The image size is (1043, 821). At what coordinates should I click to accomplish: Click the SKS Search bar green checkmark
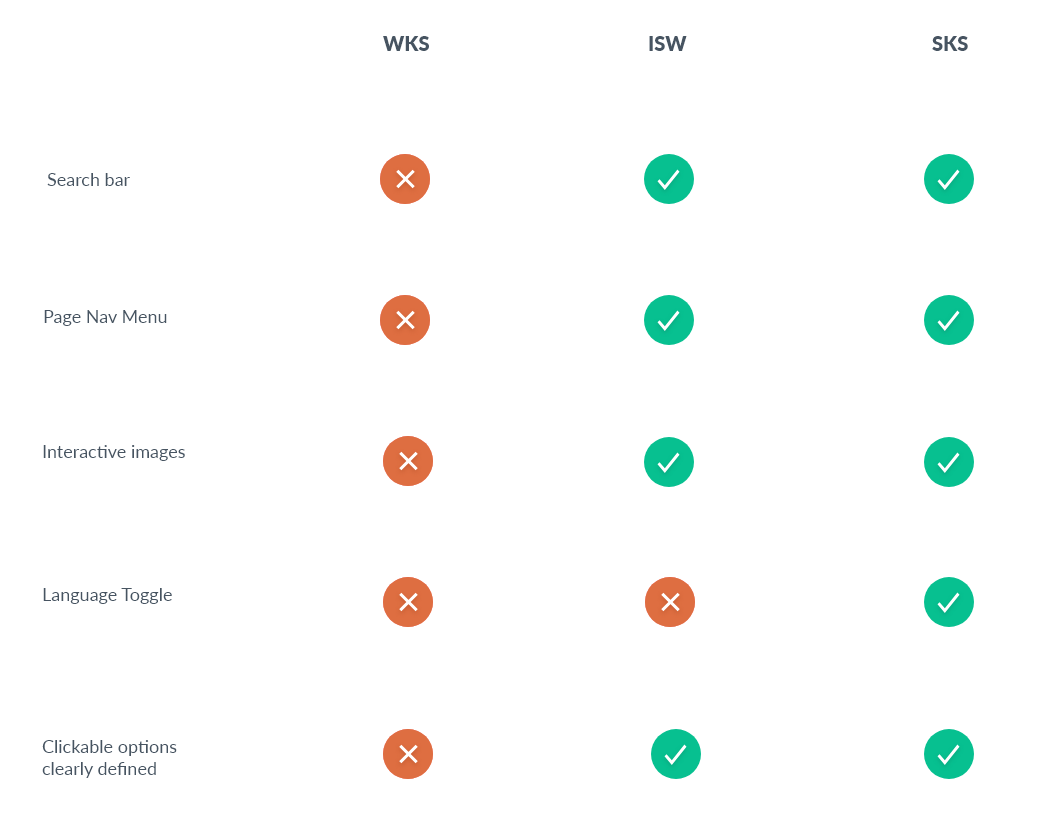pyautogui.click(x=949, y=179)
